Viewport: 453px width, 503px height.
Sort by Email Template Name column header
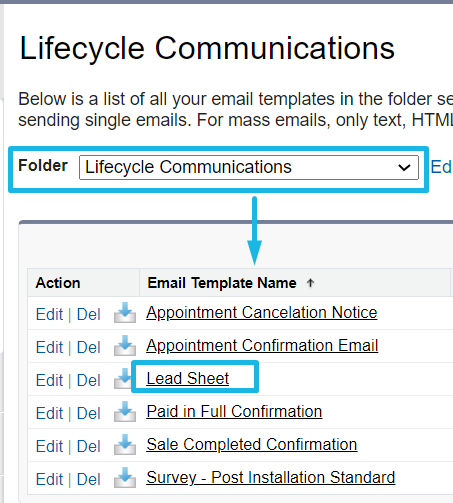coord(222,283)
